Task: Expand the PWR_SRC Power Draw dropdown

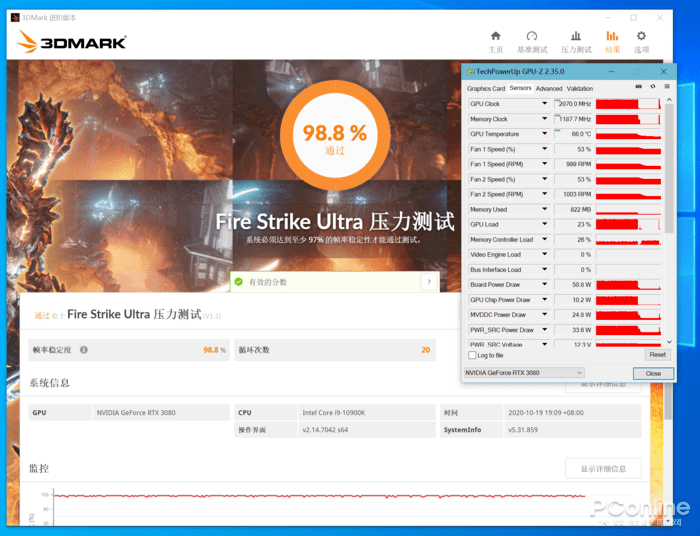Action: [545, 330]
